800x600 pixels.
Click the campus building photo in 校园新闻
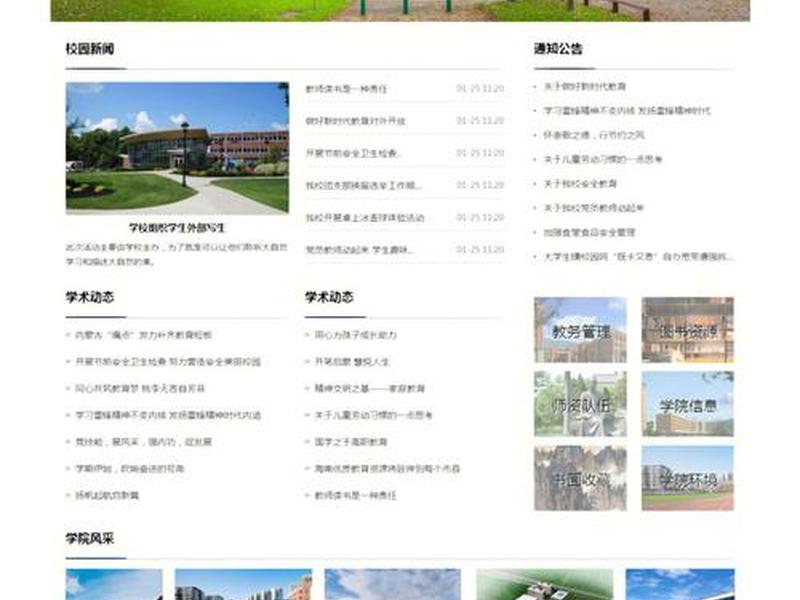tap(177, 148)
